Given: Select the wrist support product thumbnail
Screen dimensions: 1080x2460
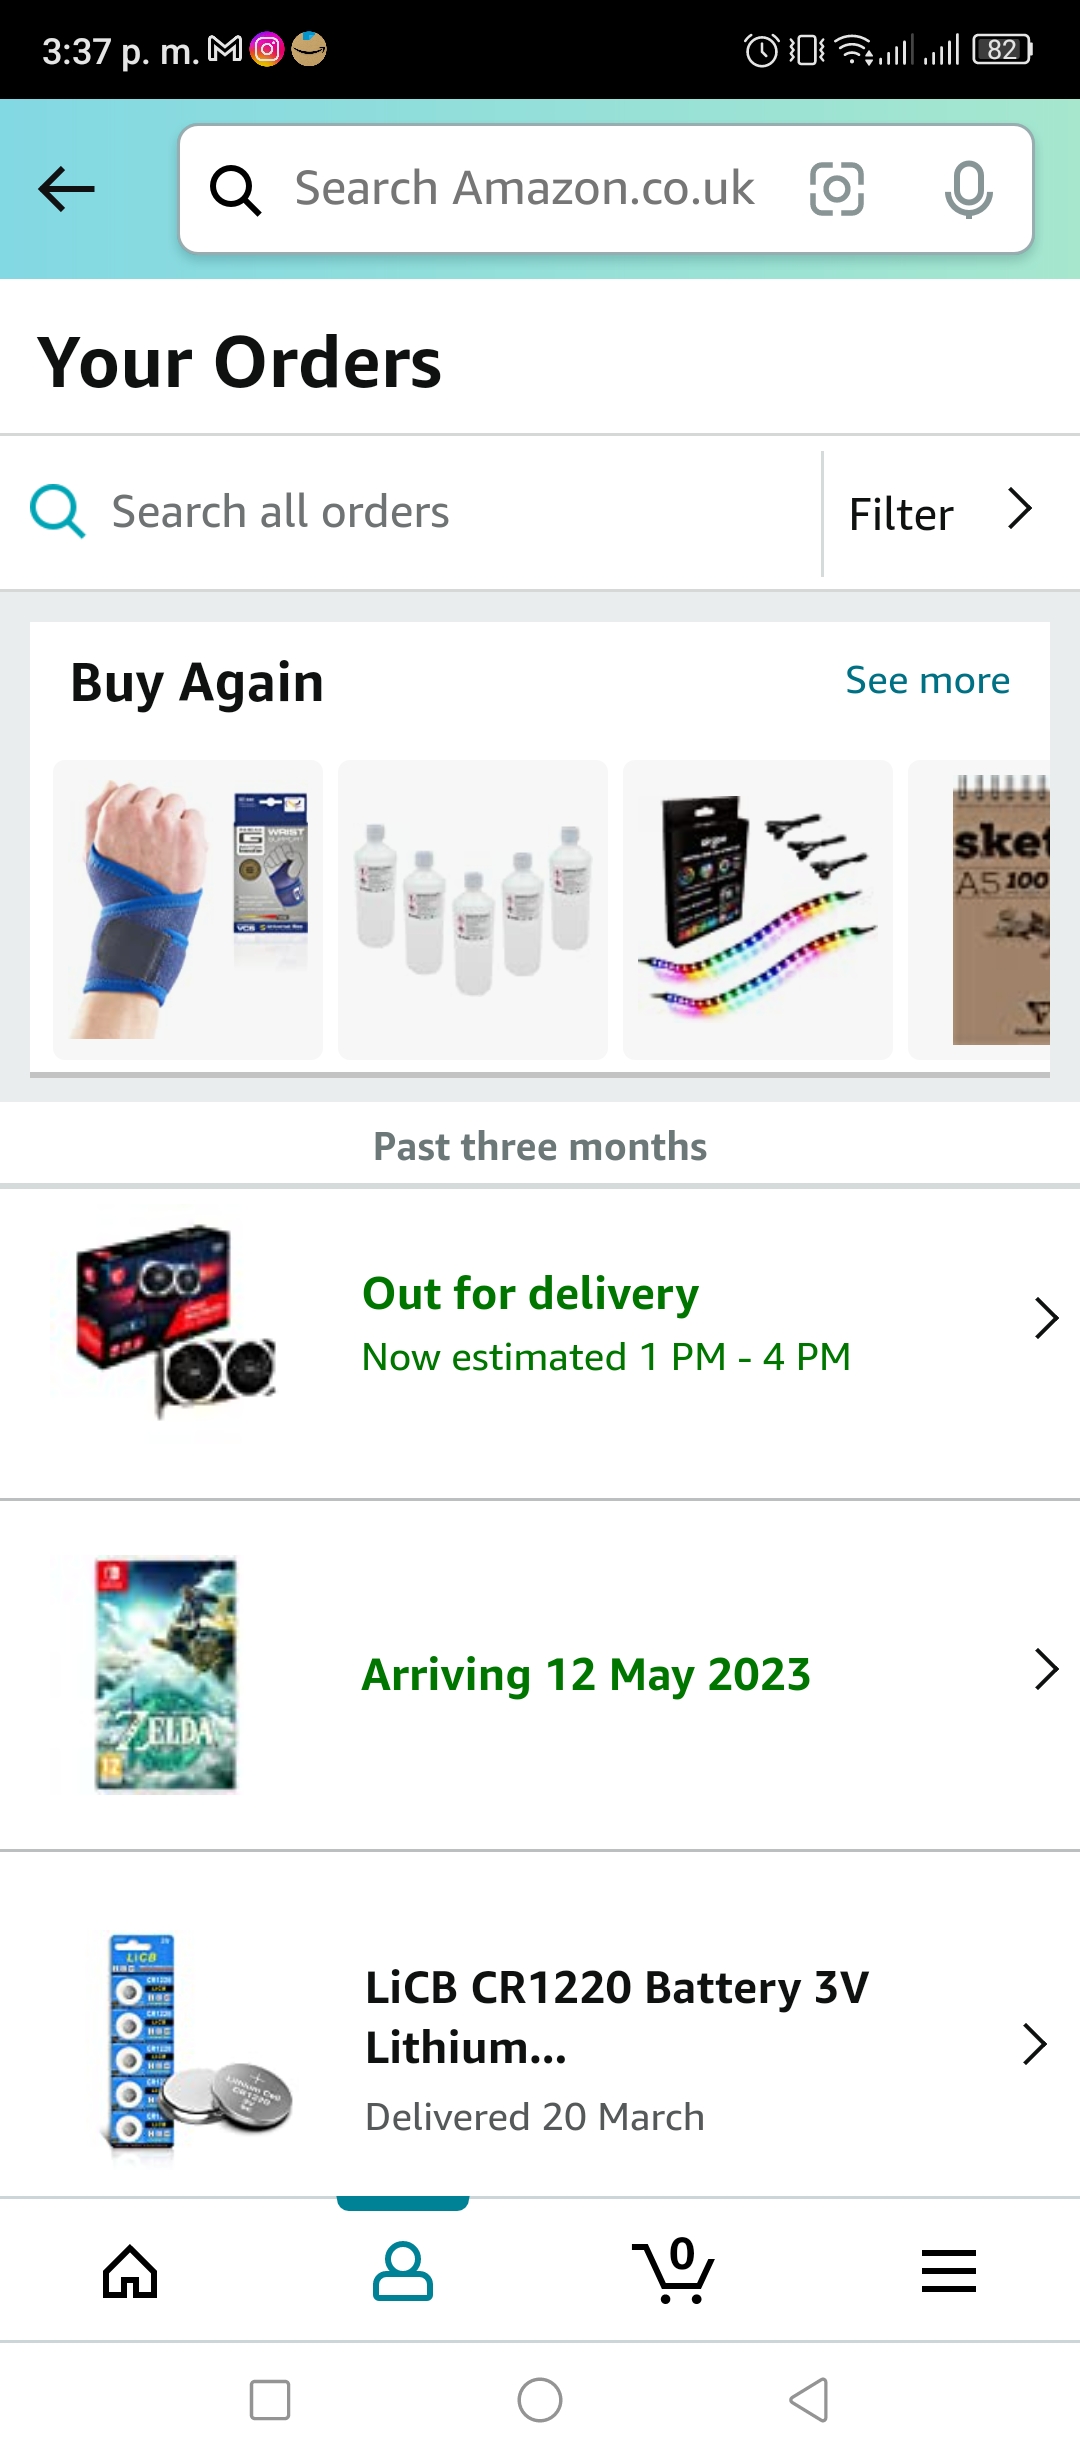Looking at the screenshot, I should tap(188, 909).
